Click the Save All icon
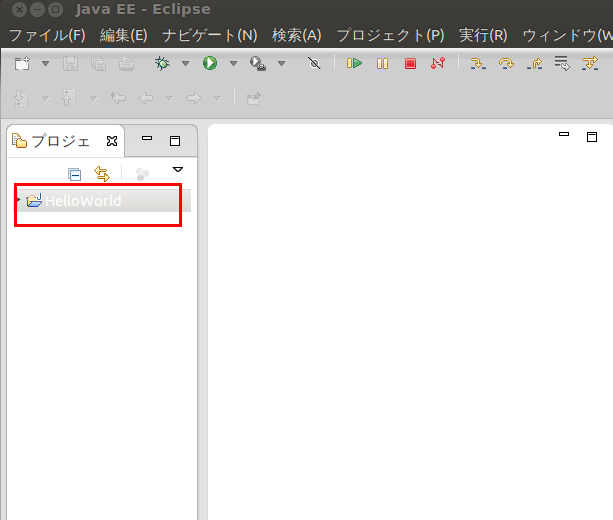613x520 pixels. (x=98, y=63)
